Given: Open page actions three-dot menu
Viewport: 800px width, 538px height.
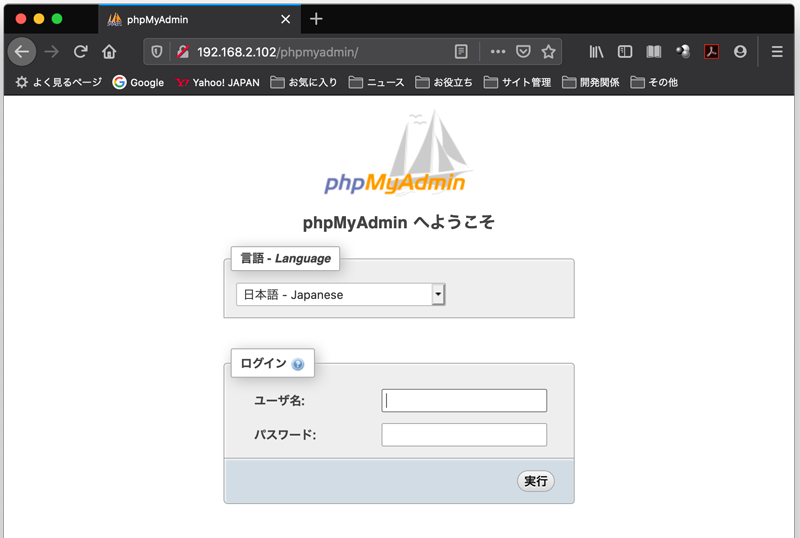Looking at the screenshot, I should click(497, 52).
